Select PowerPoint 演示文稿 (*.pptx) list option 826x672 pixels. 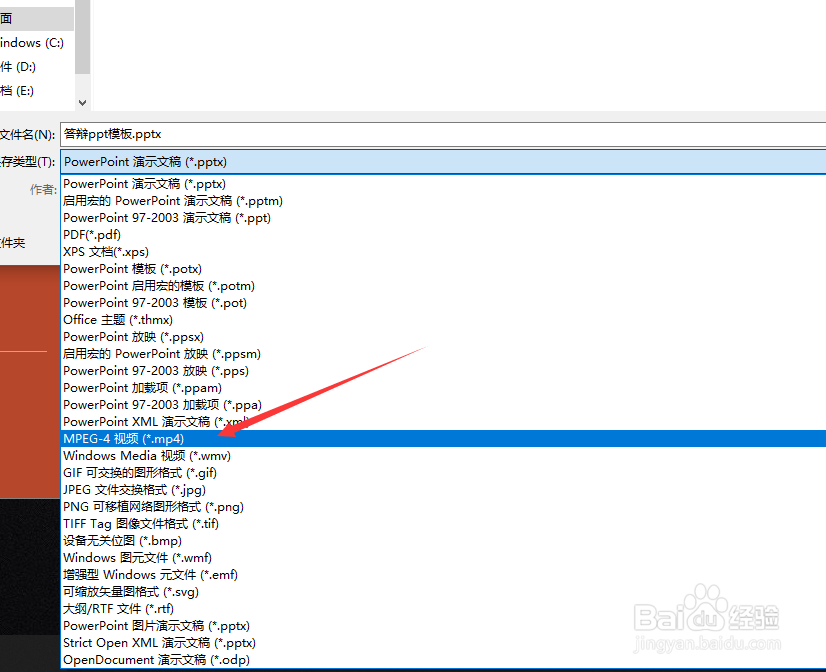pyautogui.click(x=443, y=184)
